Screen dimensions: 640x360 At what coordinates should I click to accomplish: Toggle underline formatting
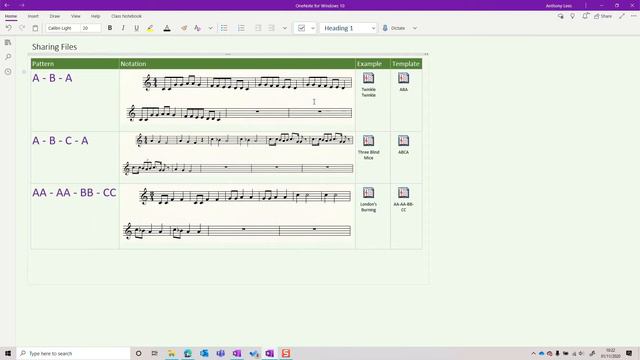(x=136, y=28)
